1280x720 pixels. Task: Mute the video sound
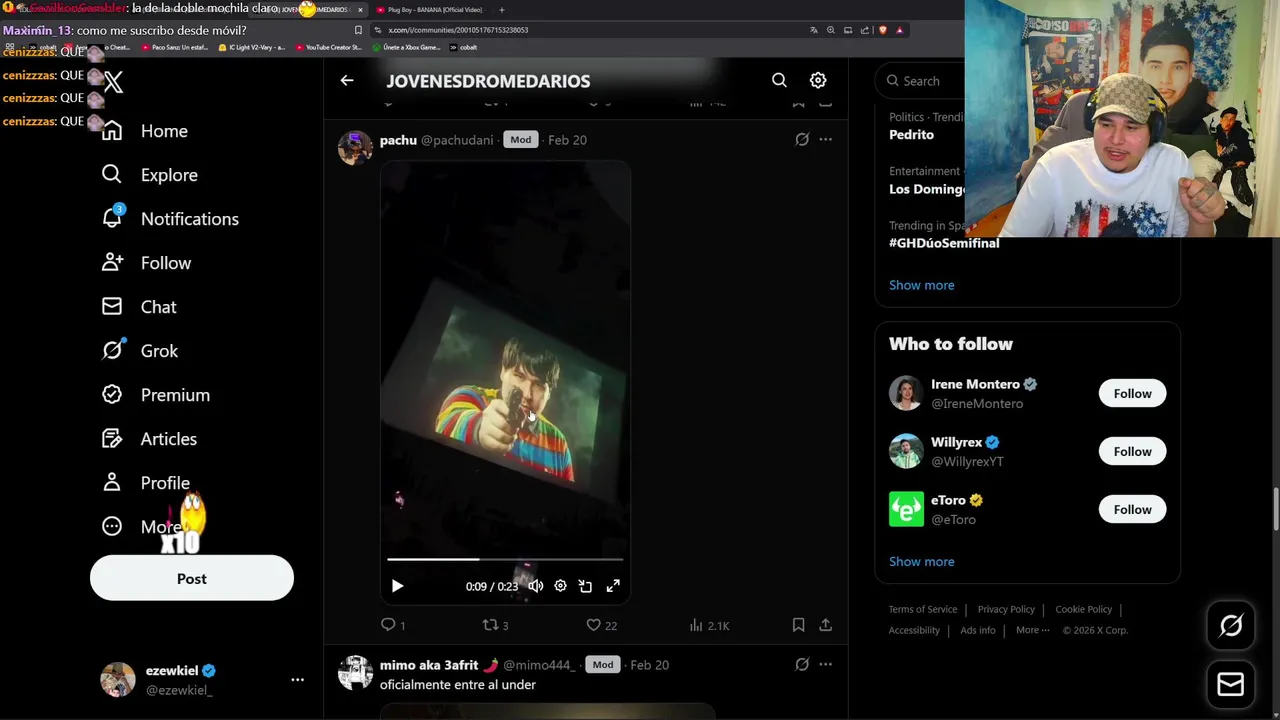click(x=536, y=586)
